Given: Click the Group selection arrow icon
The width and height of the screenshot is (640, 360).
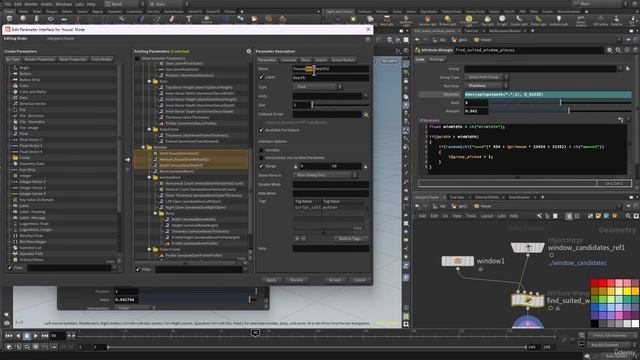Looking at the screenshot, I should pyautogui.click(x=628, y=69).
